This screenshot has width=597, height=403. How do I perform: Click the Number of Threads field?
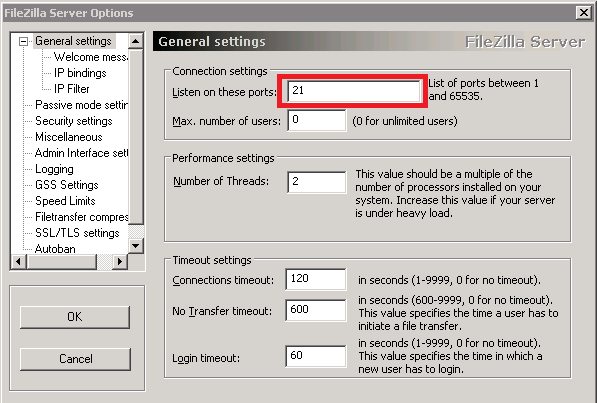point(317,182)
